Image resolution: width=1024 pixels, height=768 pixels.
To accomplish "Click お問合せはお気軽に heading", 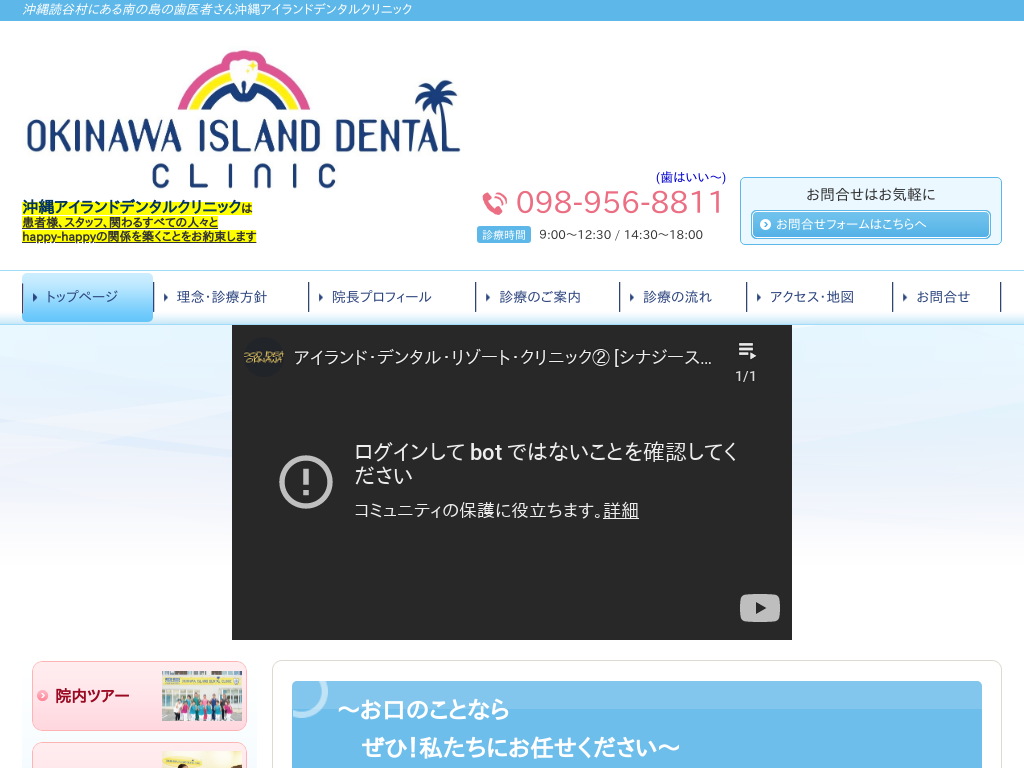I will tap(871, 195).
